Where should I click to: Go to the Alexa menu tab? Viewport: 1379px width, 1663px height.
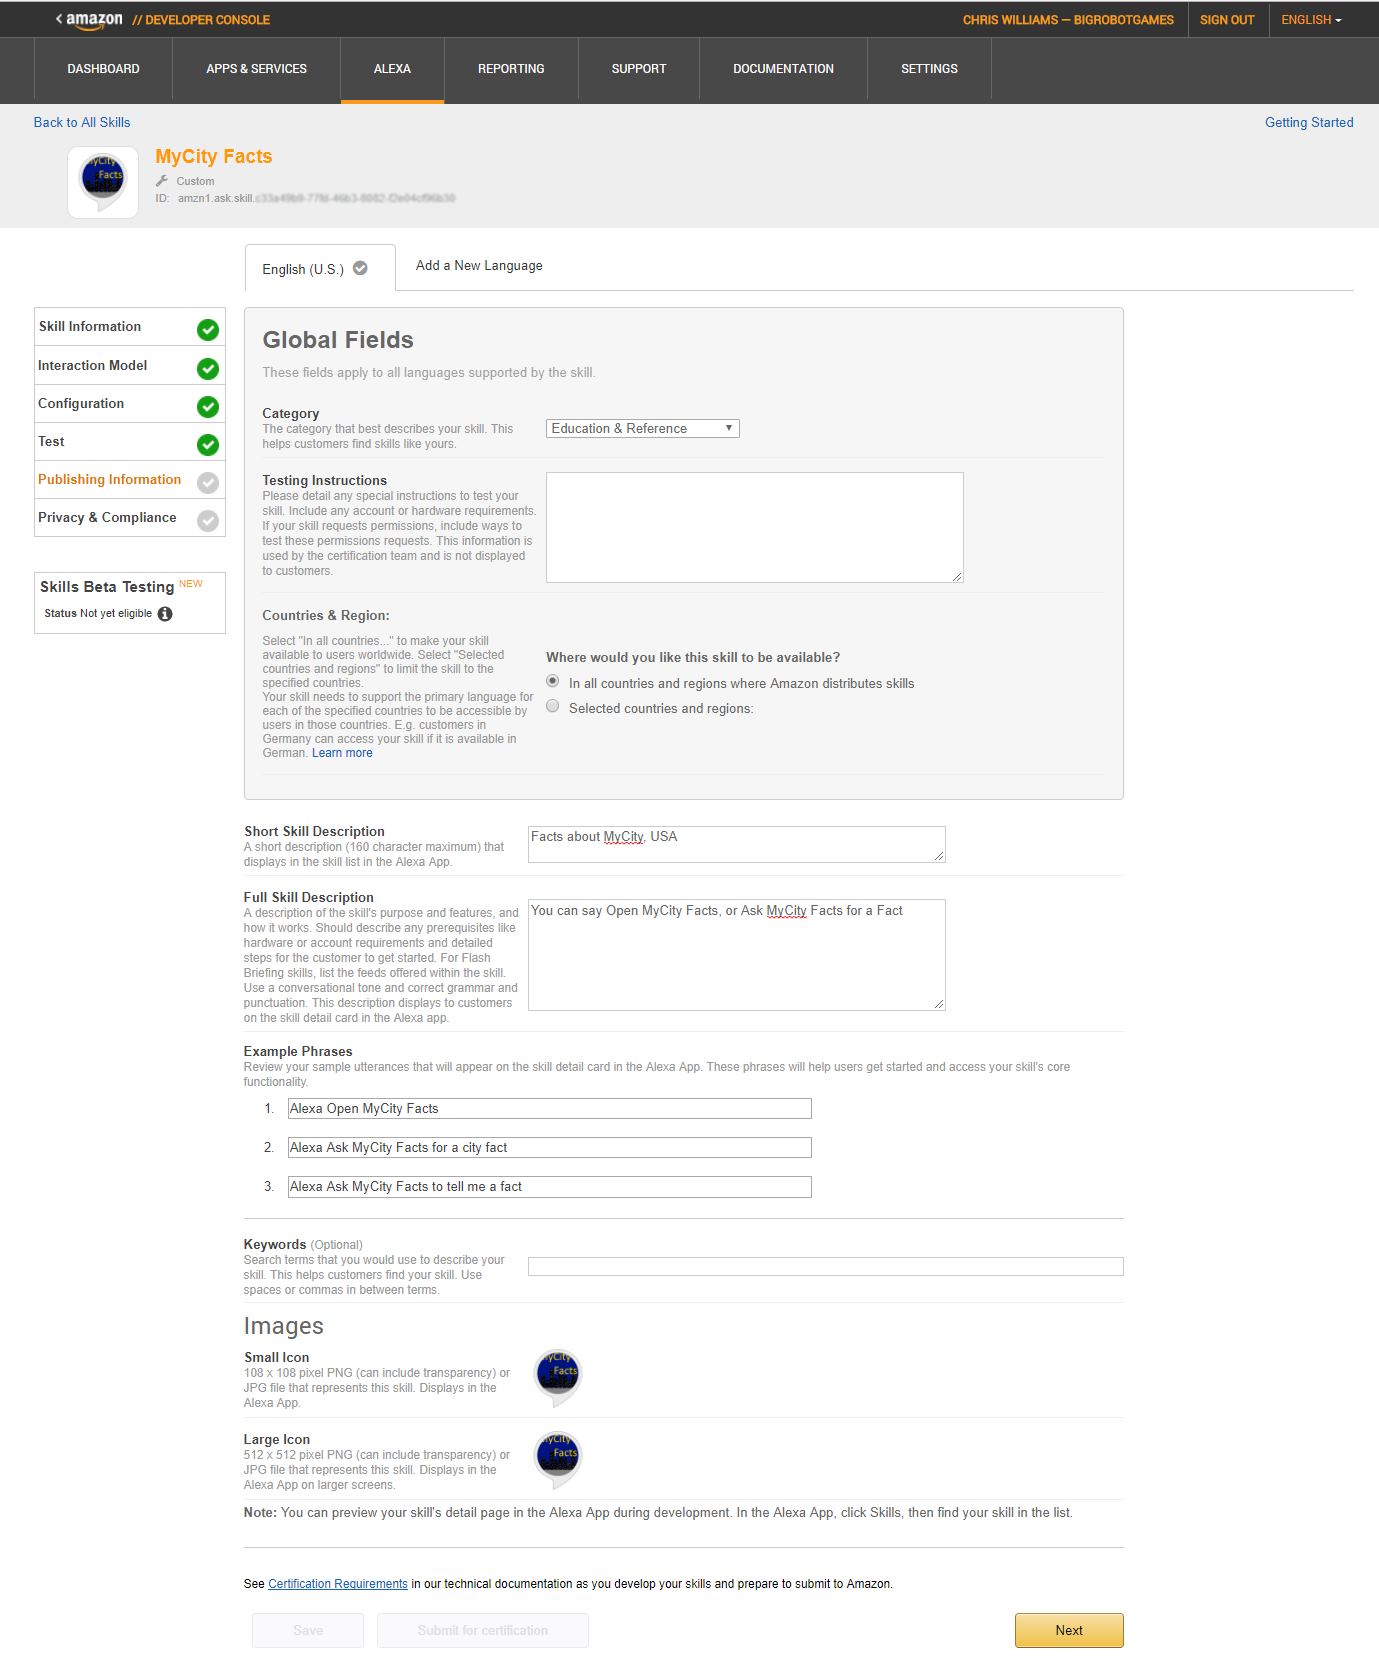[x=392, y=69]
